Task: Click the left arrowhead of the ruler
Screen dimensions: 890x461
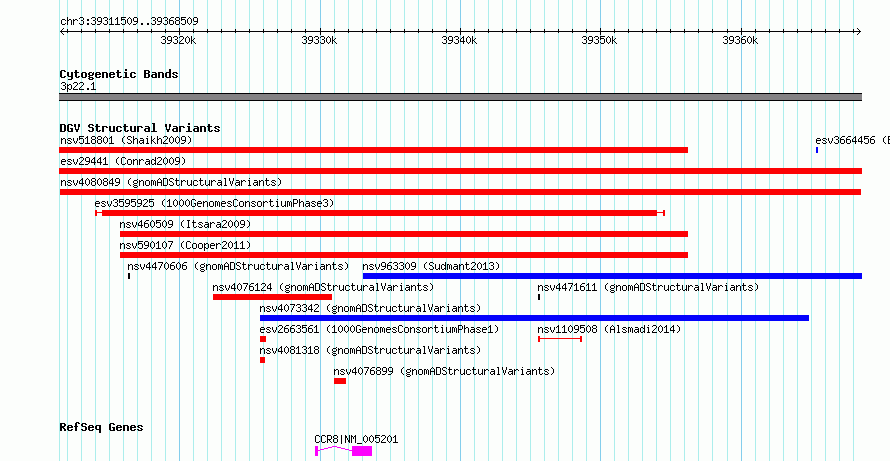Action: [x=62, y=31]
